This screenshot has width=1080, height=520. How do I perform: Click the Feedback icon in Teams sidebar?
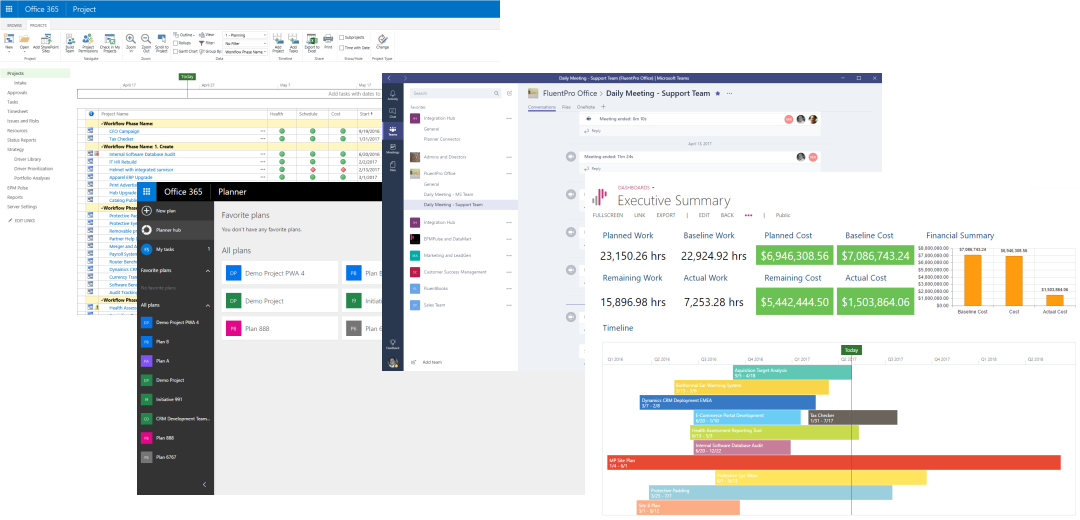click(x=393, y=344)
